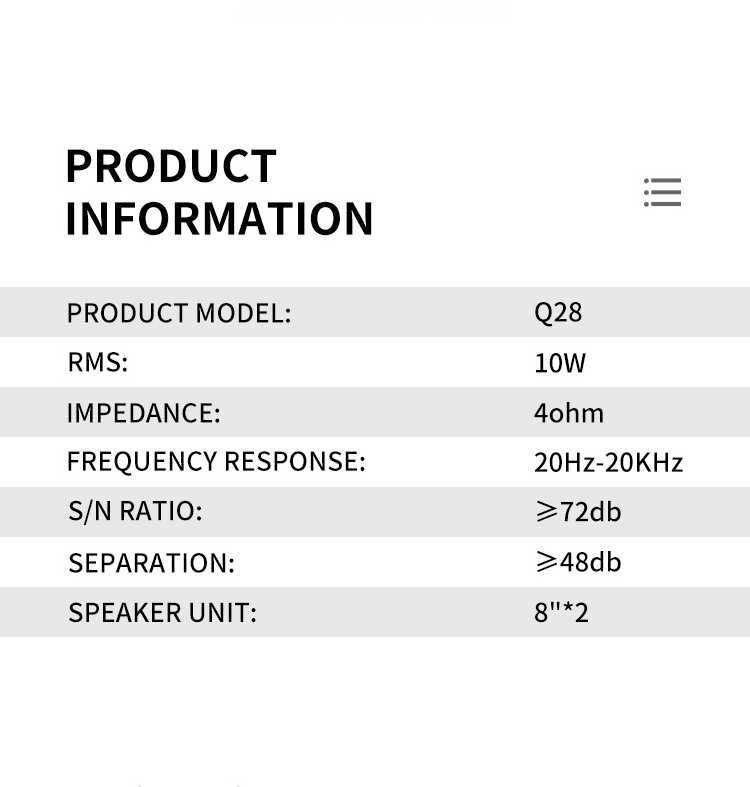Click the word PRODUCT in the heading
Image resolution: width=750 pixels, height=787 pixels.
point(171,167)
